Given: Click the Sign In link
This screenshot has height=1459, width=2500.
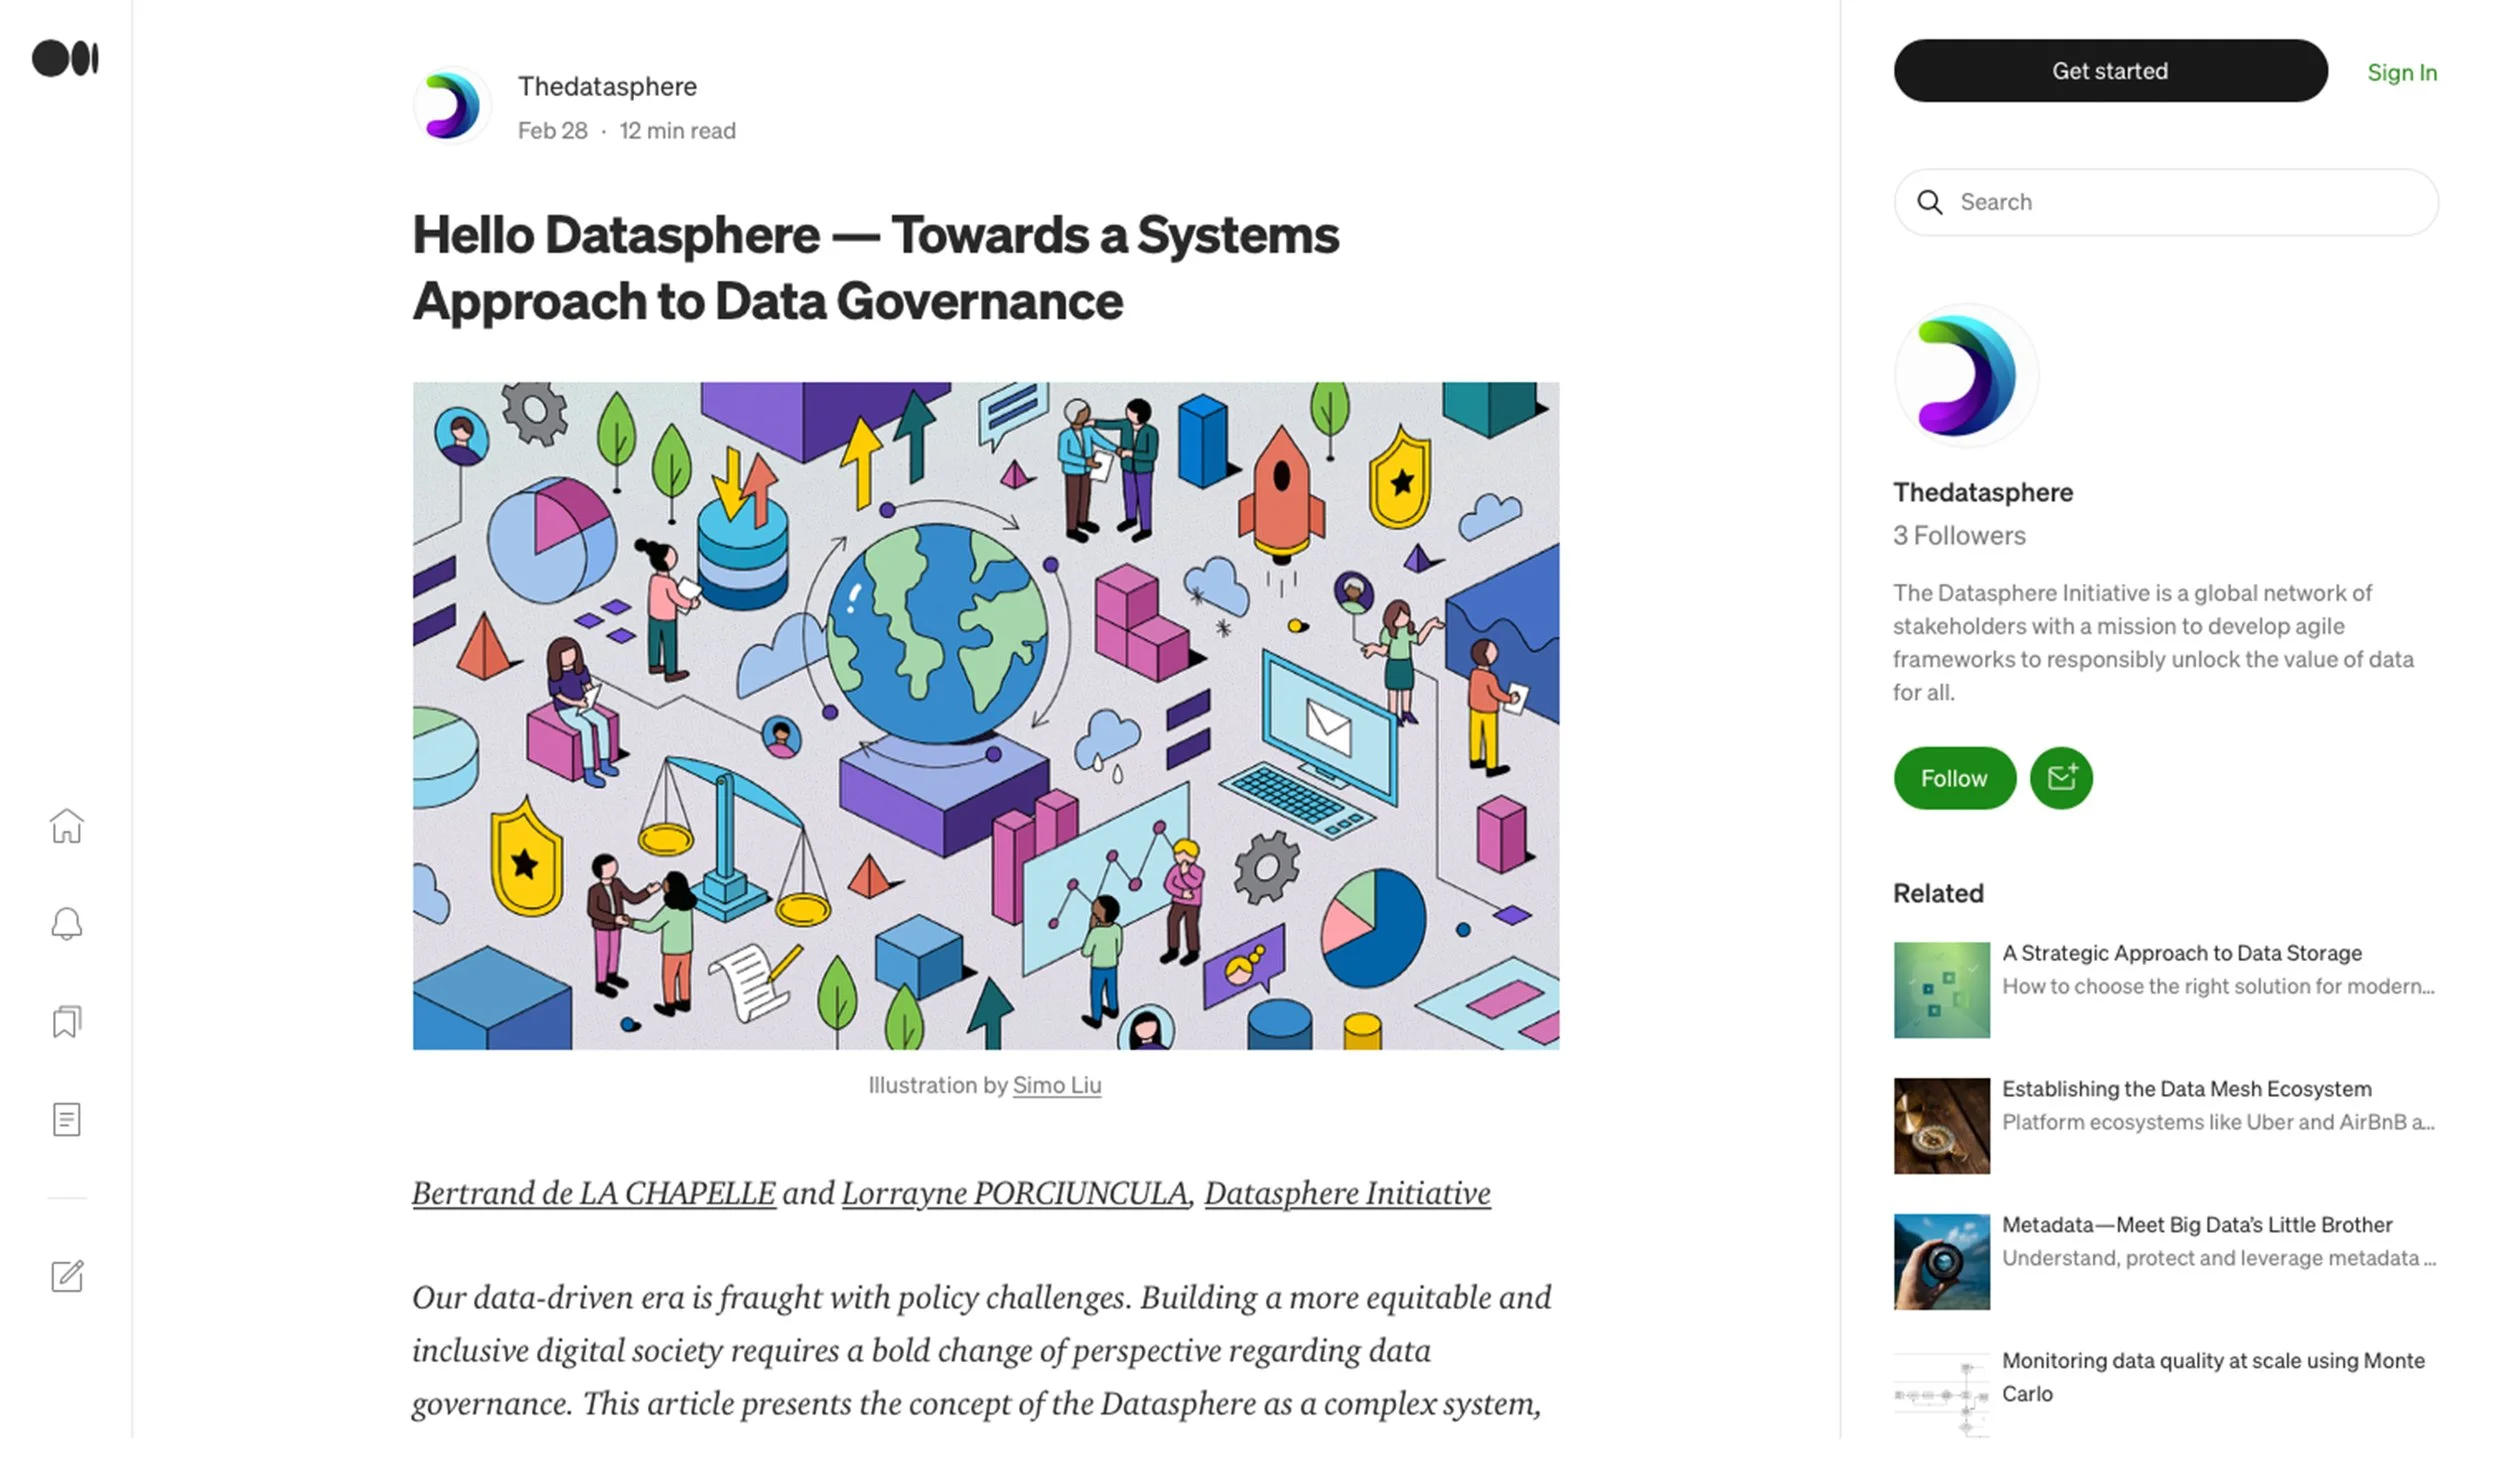Looking at the screenshot, I should click(2401, 72).
